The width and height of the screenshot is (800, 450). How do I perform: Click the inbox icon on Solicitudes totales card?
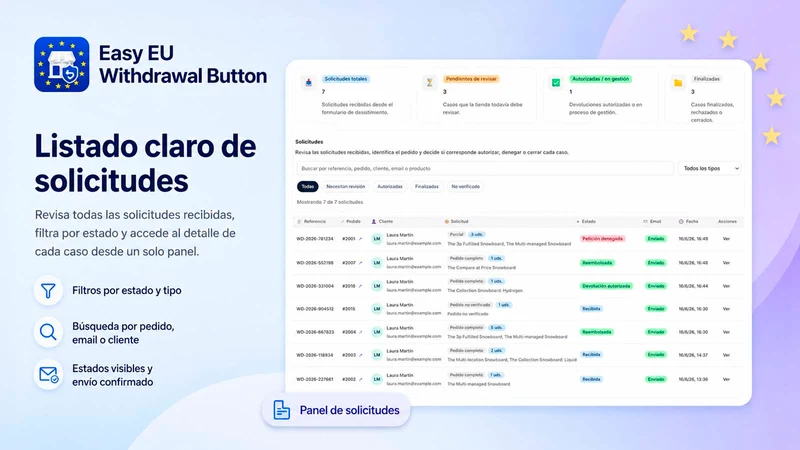(x=309, y=82)
